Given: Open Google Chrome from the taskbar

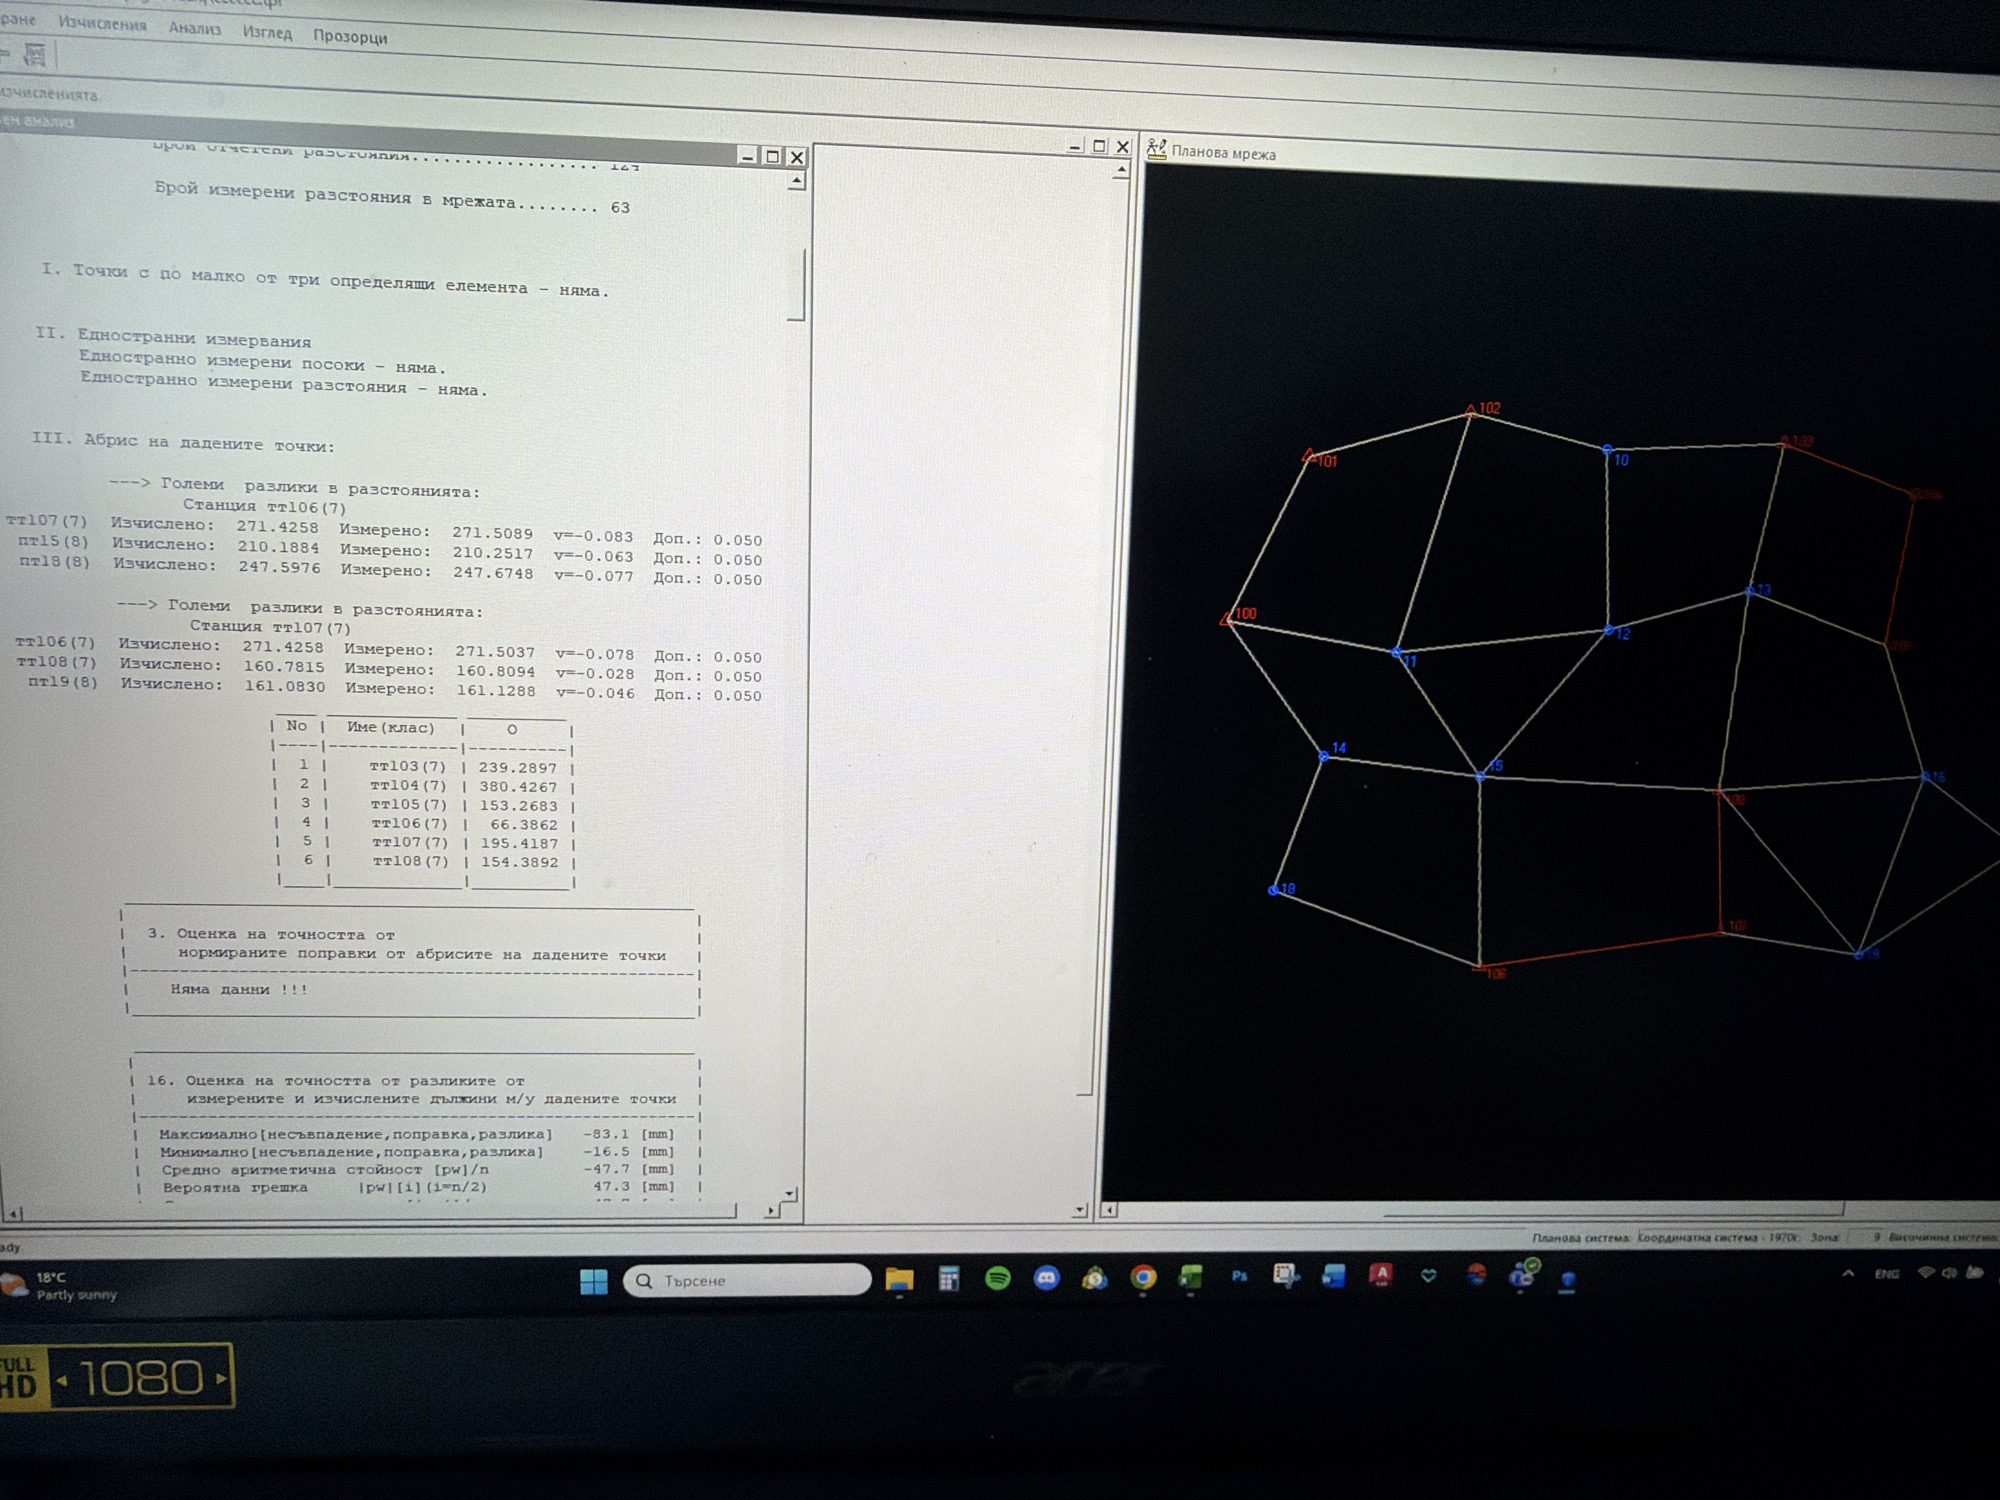Looking at the screenshot, I should 1143,1277.
